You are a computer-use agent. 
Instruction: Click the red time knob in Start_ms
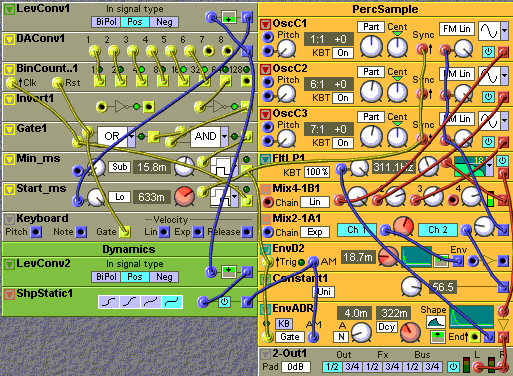coord(184,196)
